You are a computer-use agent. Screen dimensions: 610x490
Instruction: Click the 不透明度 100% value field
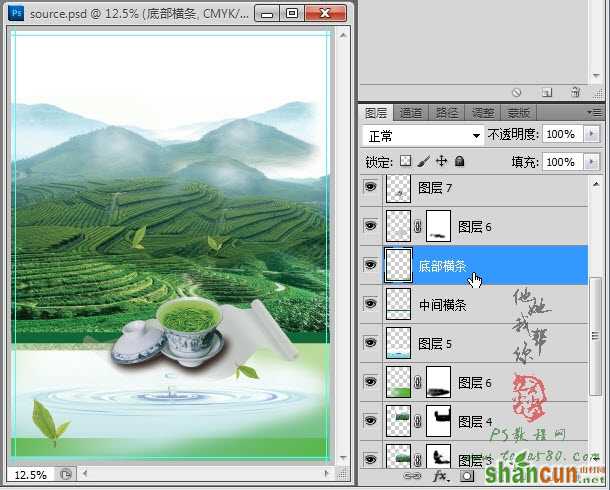[x=563, y=134]
